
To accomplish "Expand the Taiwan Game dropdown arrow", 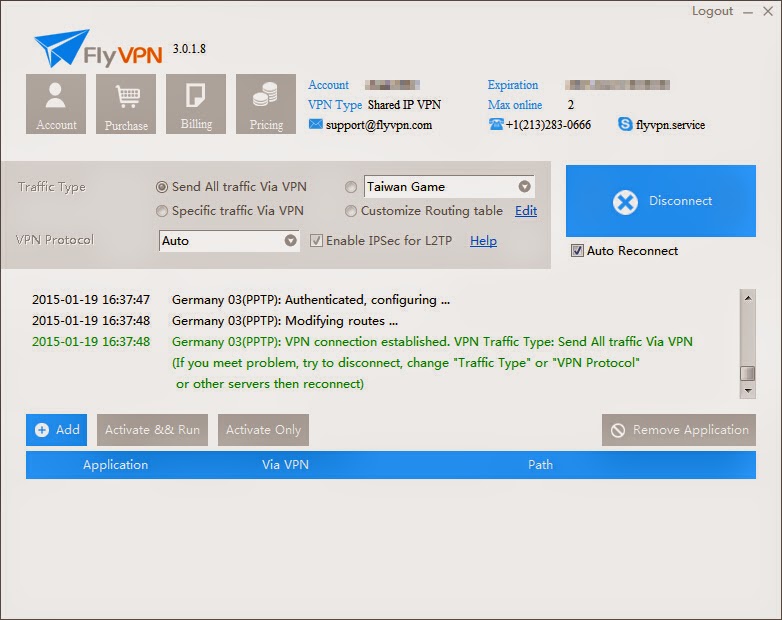I will click(524, 187).
